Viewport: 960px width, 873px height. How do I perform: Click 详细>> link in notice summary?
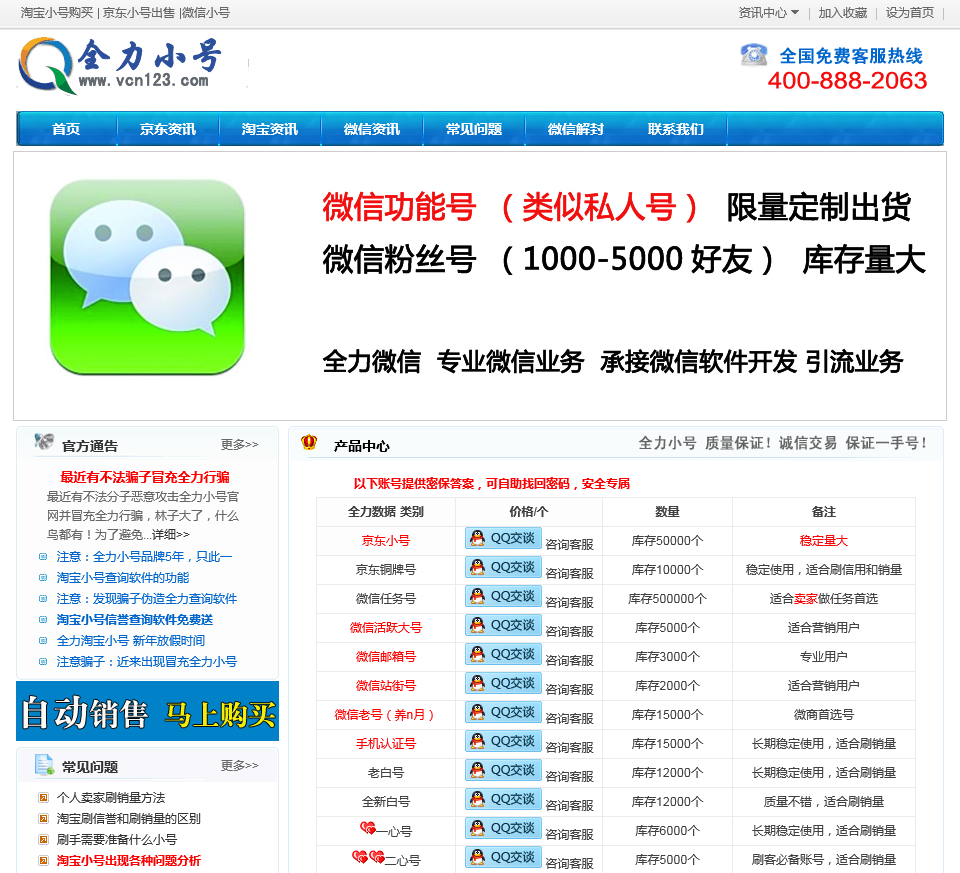tap(171, 534)
